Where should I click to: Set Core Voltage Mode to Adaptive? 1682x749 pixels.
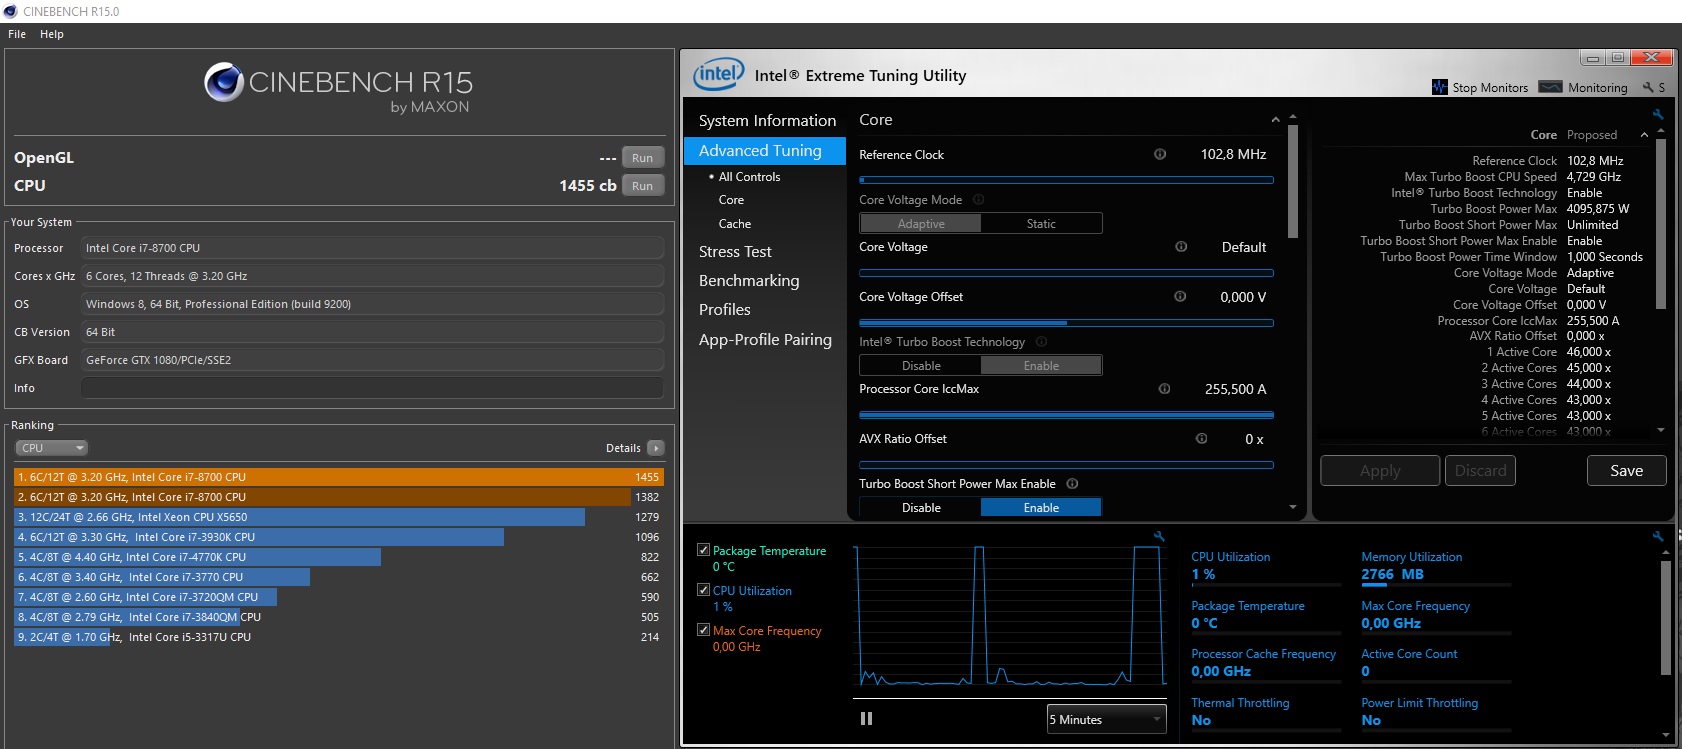921,223
